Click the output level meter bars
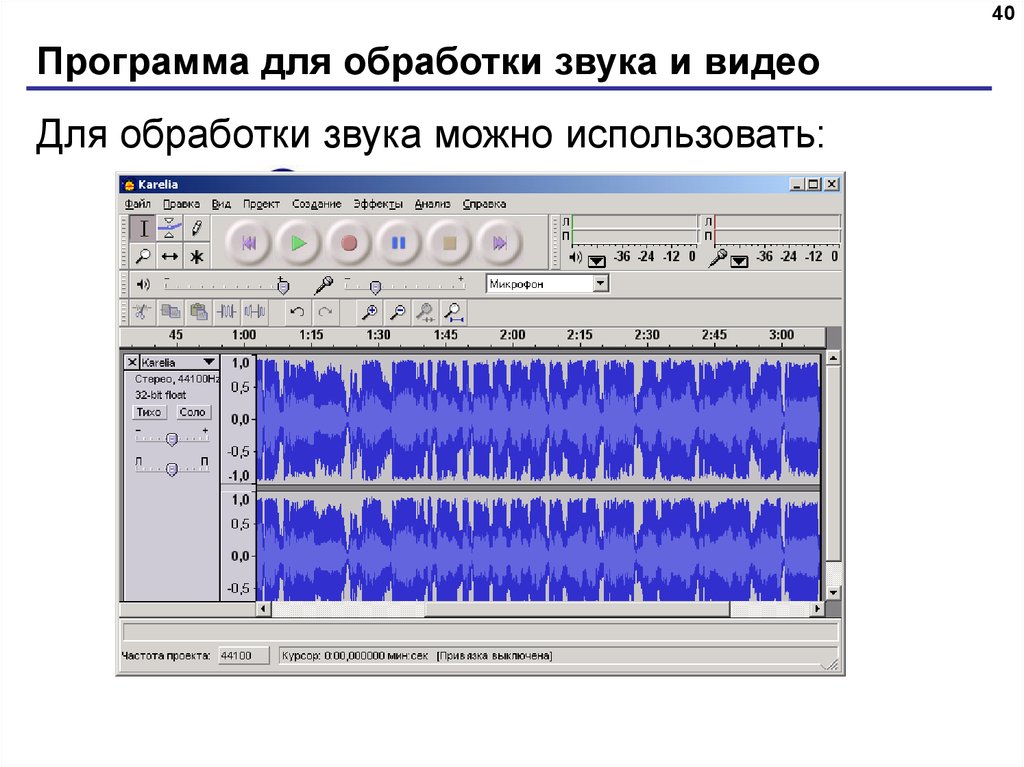Image resolution: width=1024 pixels, height=767 pixels. [x=635, y=229]
